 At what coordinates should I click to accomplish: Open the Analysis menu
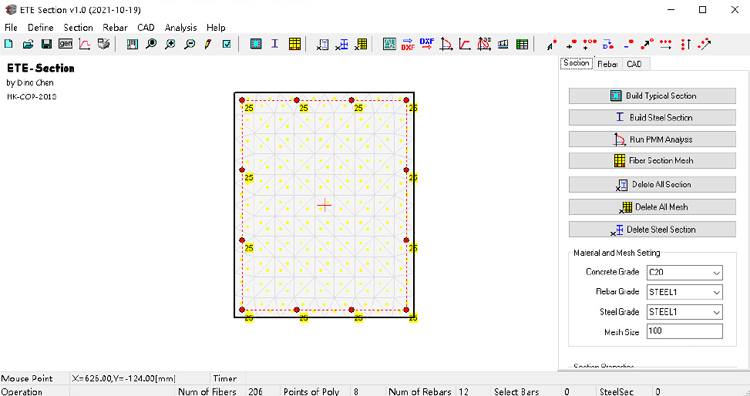click(181, 28)
